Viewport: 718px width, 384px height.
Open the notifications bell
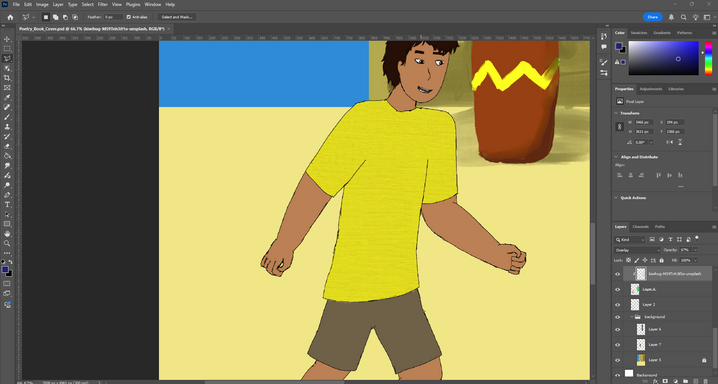671,17
